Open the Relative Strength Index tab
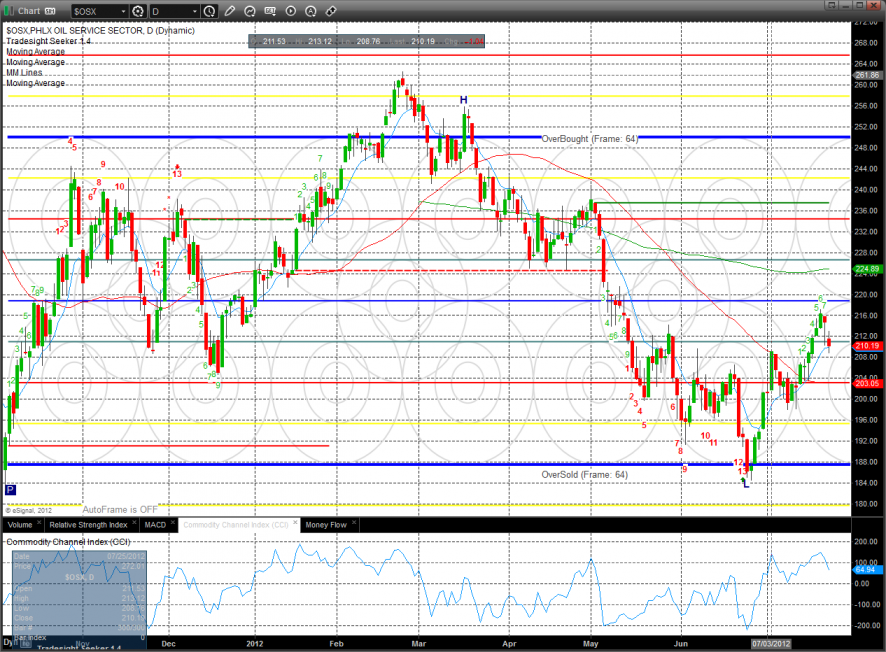Viewport: 886px width, 652px height. point(88,524)
